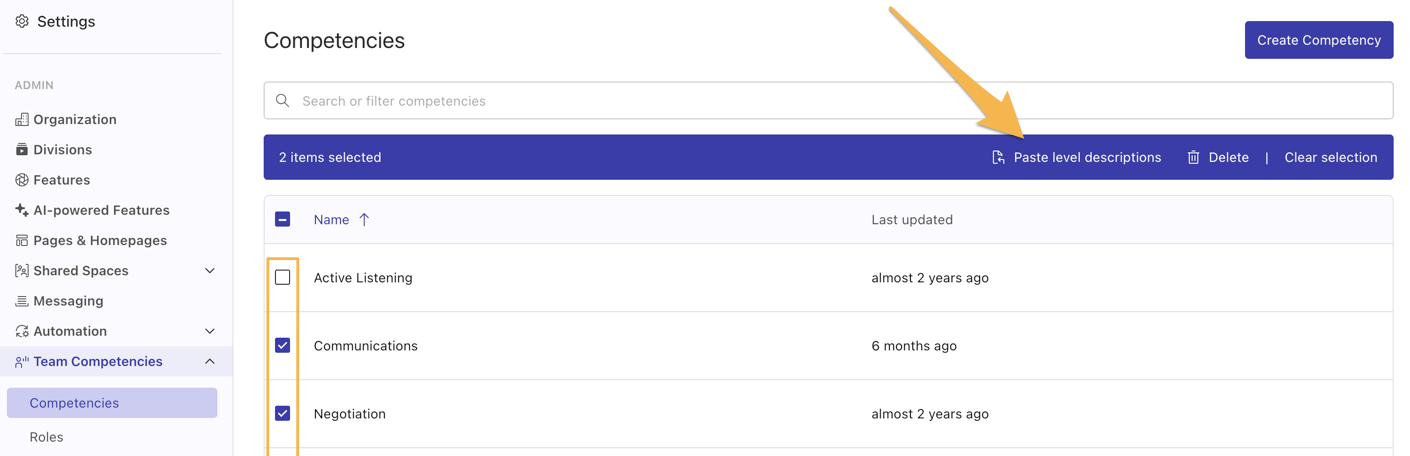Uncheck the Negotiation checkbox
1410x456 pixels.
tap(283, 413)
